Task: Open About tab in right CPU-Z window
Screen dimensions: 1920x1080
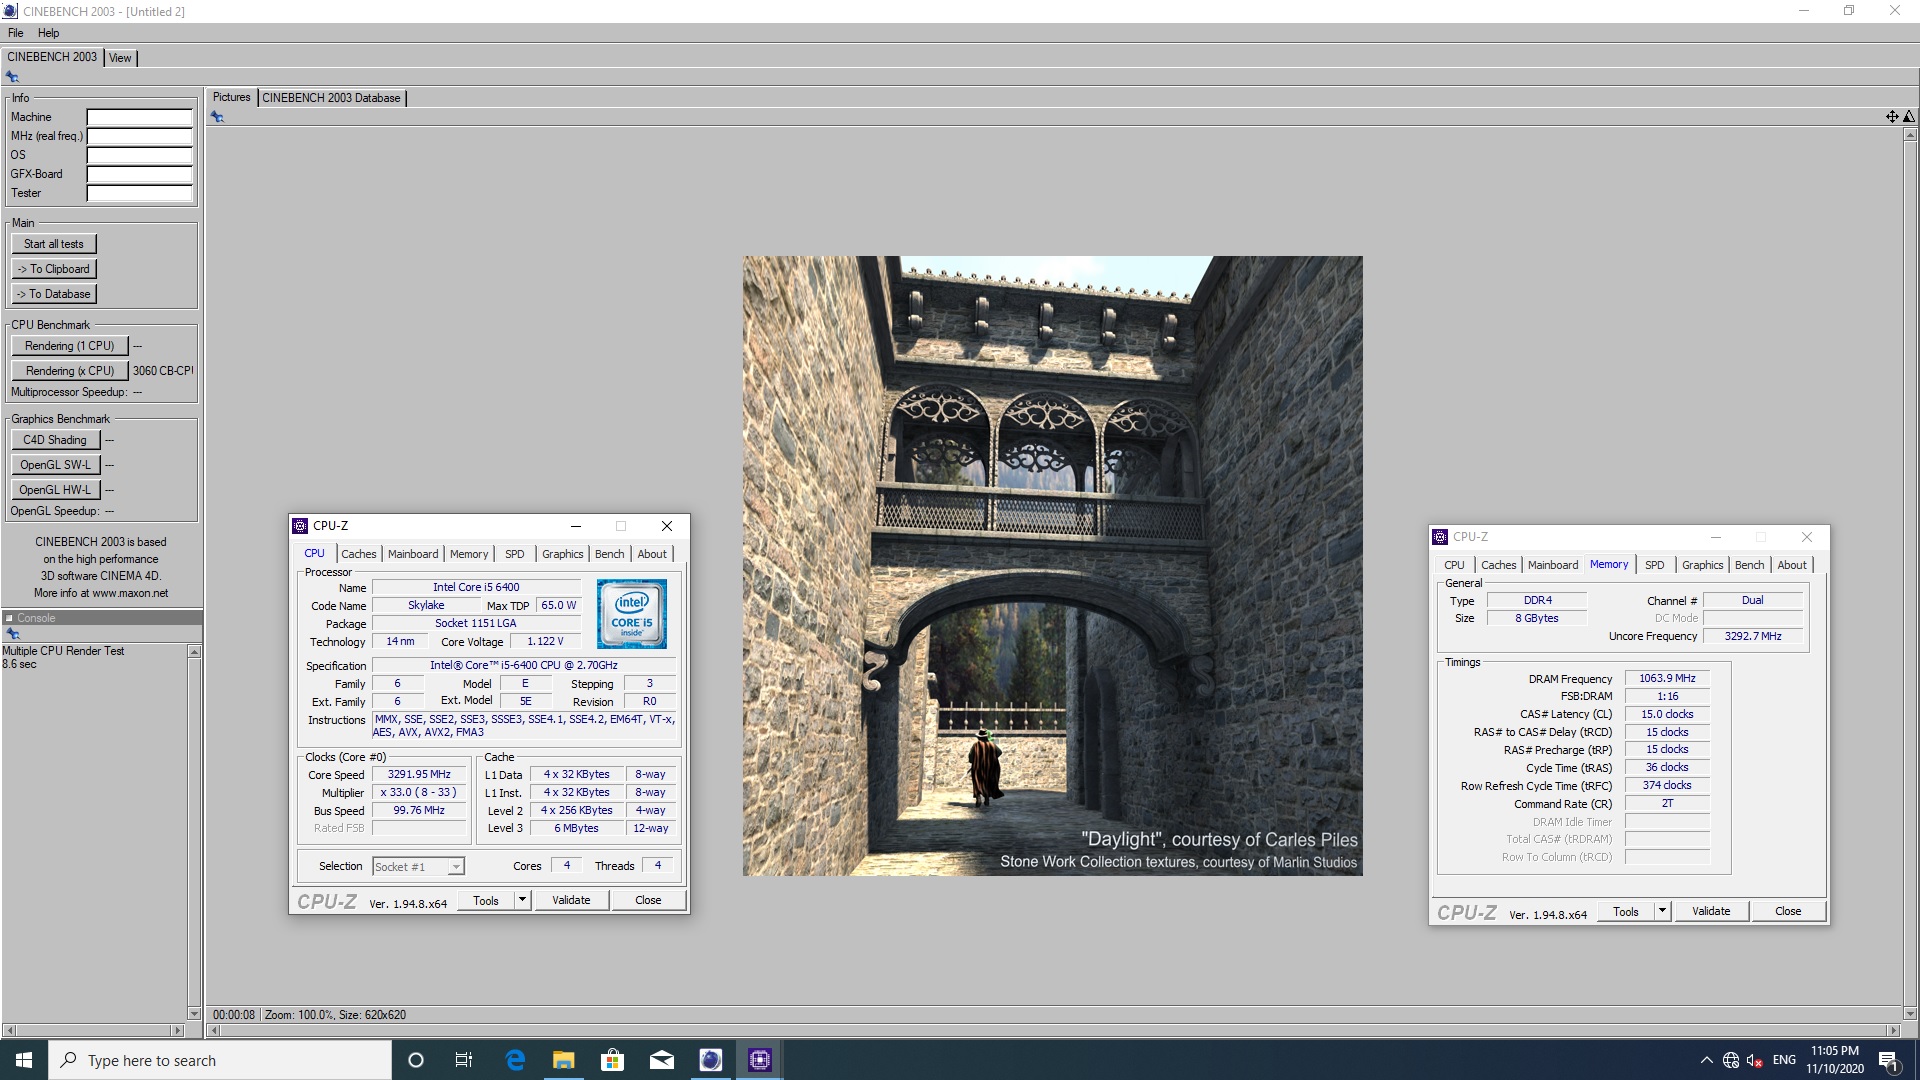Action: coord(1792,565)
